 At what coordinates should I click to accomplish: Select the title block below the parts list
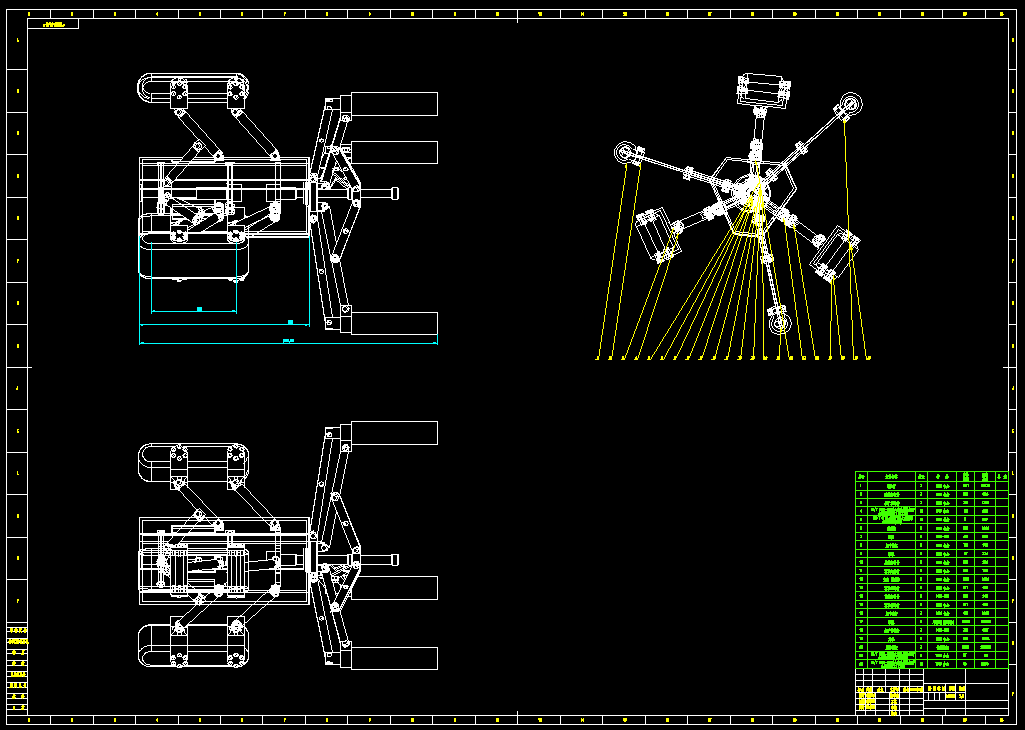pyautogui.click(x=932, y=691)
